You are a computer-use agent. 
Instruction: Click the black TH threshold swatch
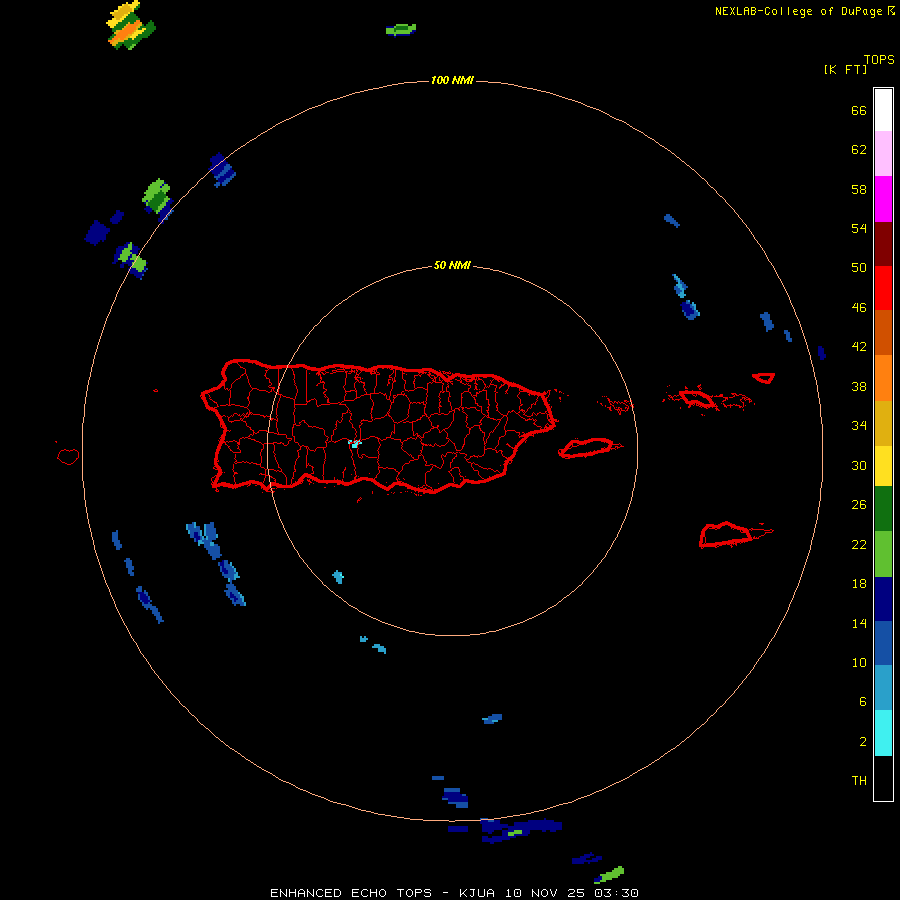883,778
